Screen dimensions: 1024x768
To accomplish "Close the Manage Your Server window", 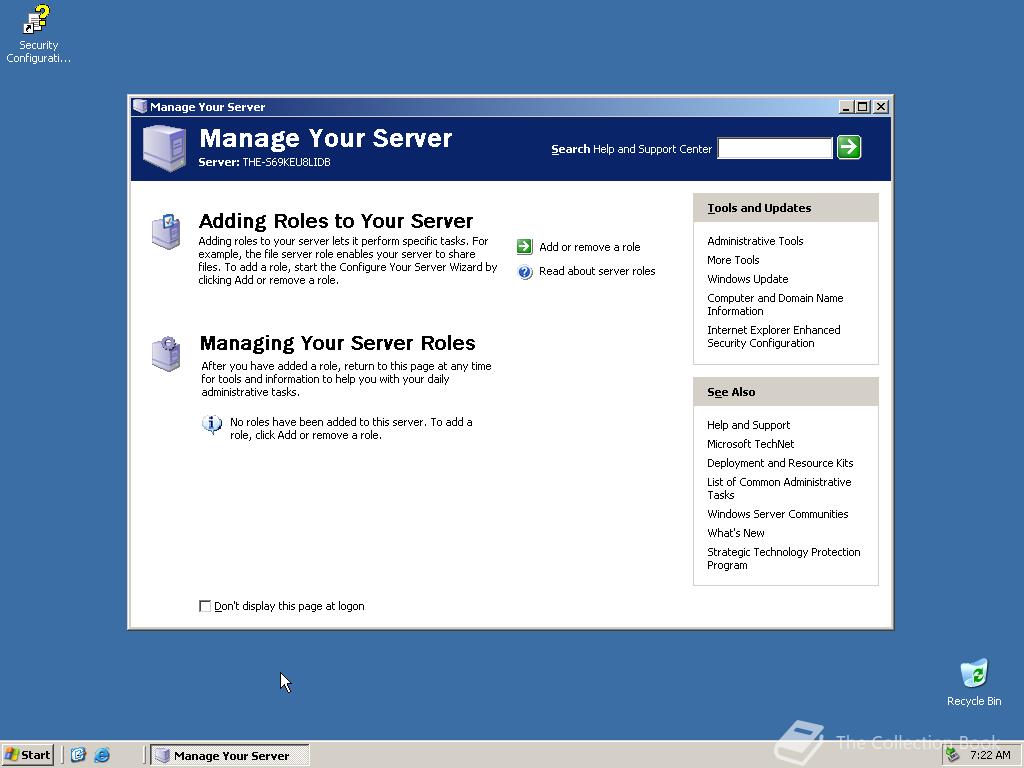I will click(880, 106).
